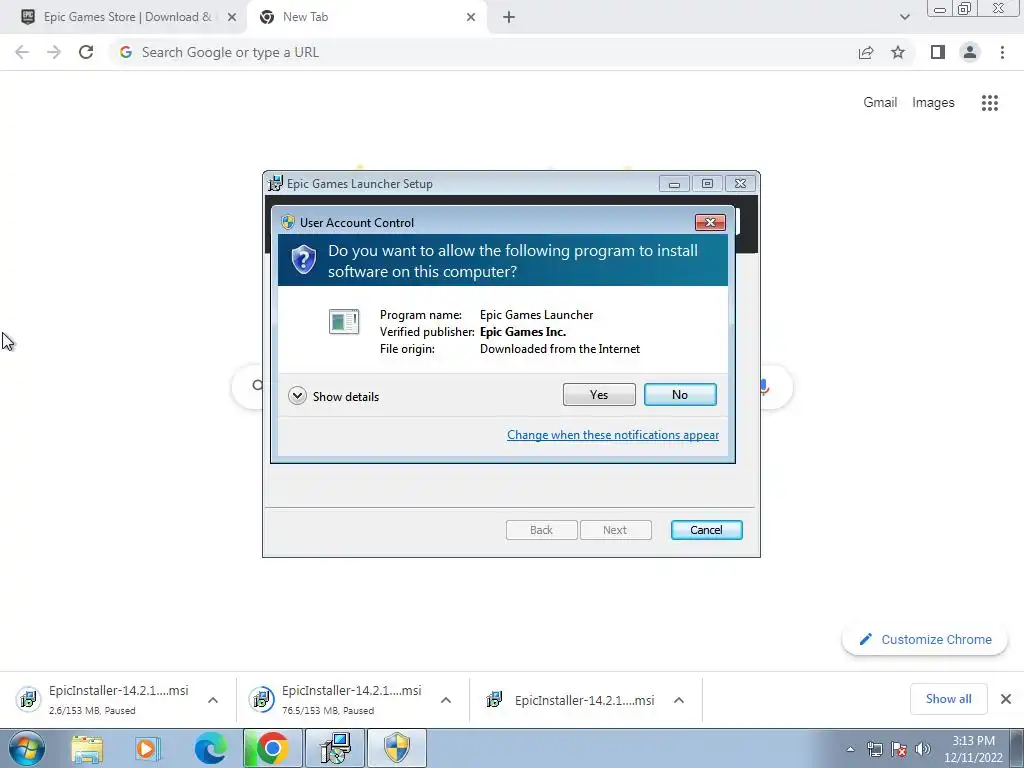Start Google voice search microphone

tap(763, 387)
